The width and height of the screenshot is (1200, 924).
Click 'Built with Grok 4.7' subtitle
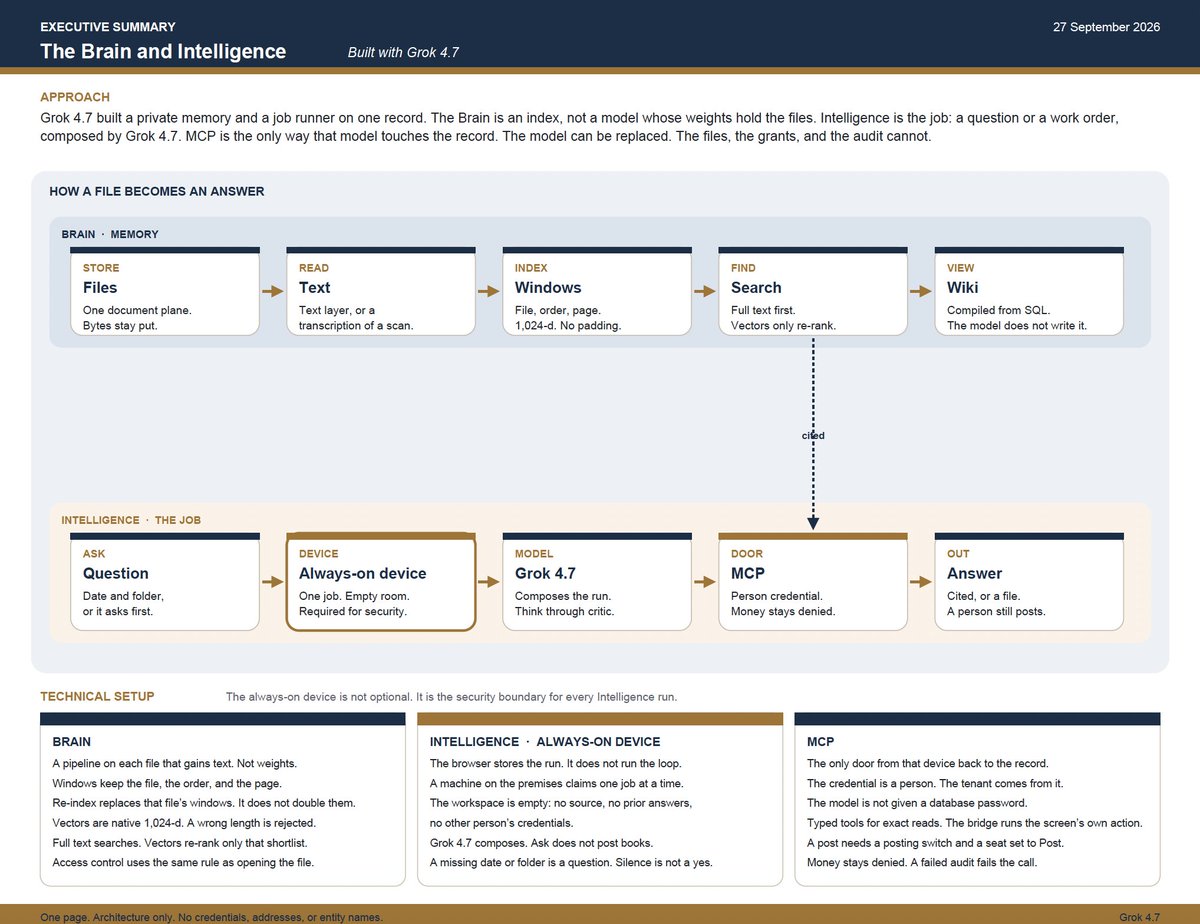point(403,52)
